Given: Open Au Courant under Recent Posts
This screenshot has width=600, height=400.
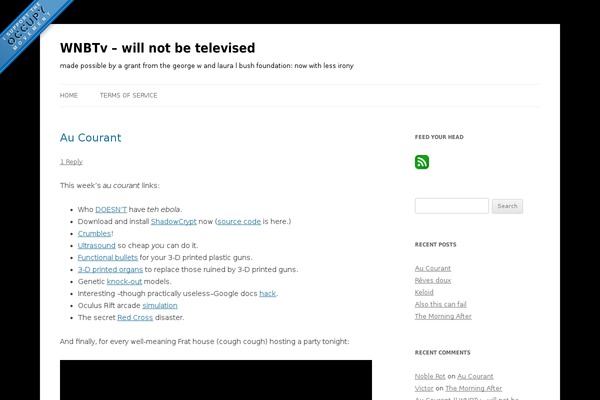Looking at the screenshot, I should 433,268.
